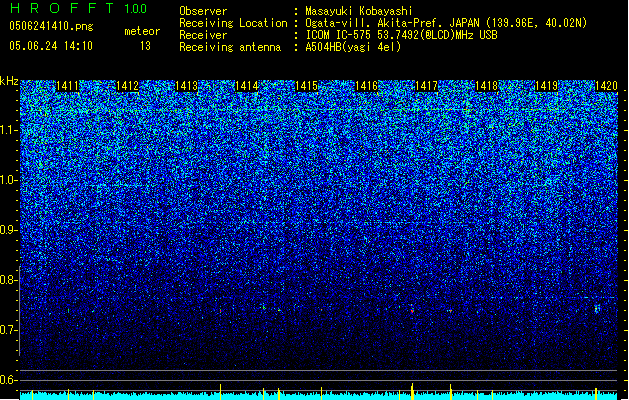Screen dimensions: 629x400
Task: Click the 'meteor' label
Action: pyautogui.click(x=142, y=31)
